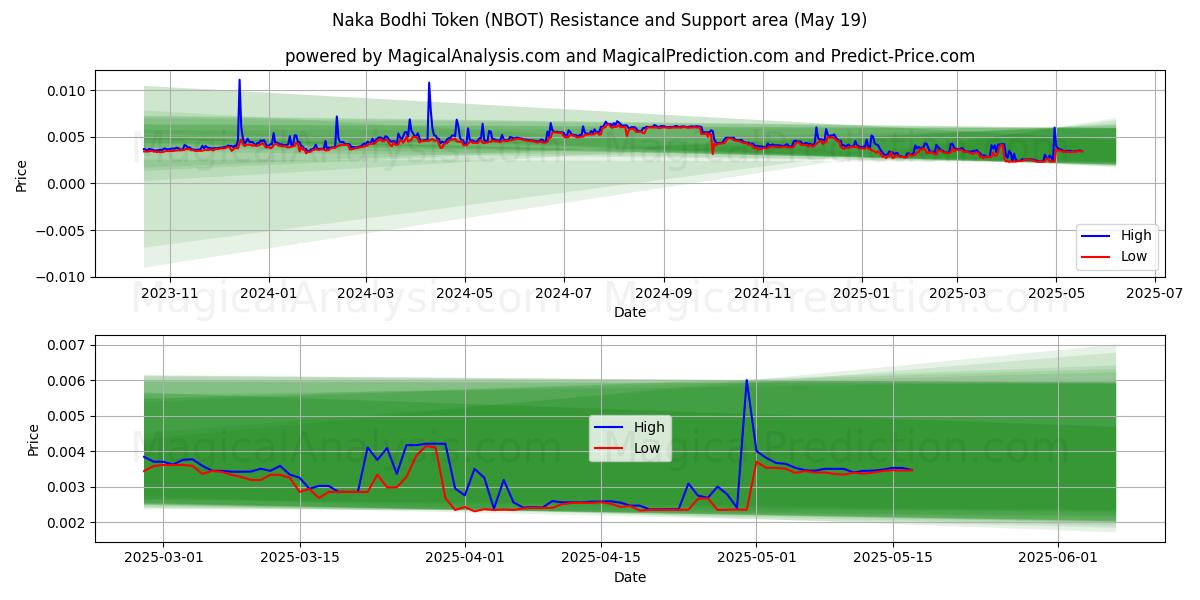
Task: Click the '2024-05' tick label
Action: pyautogui.click(x=465, y=293)
